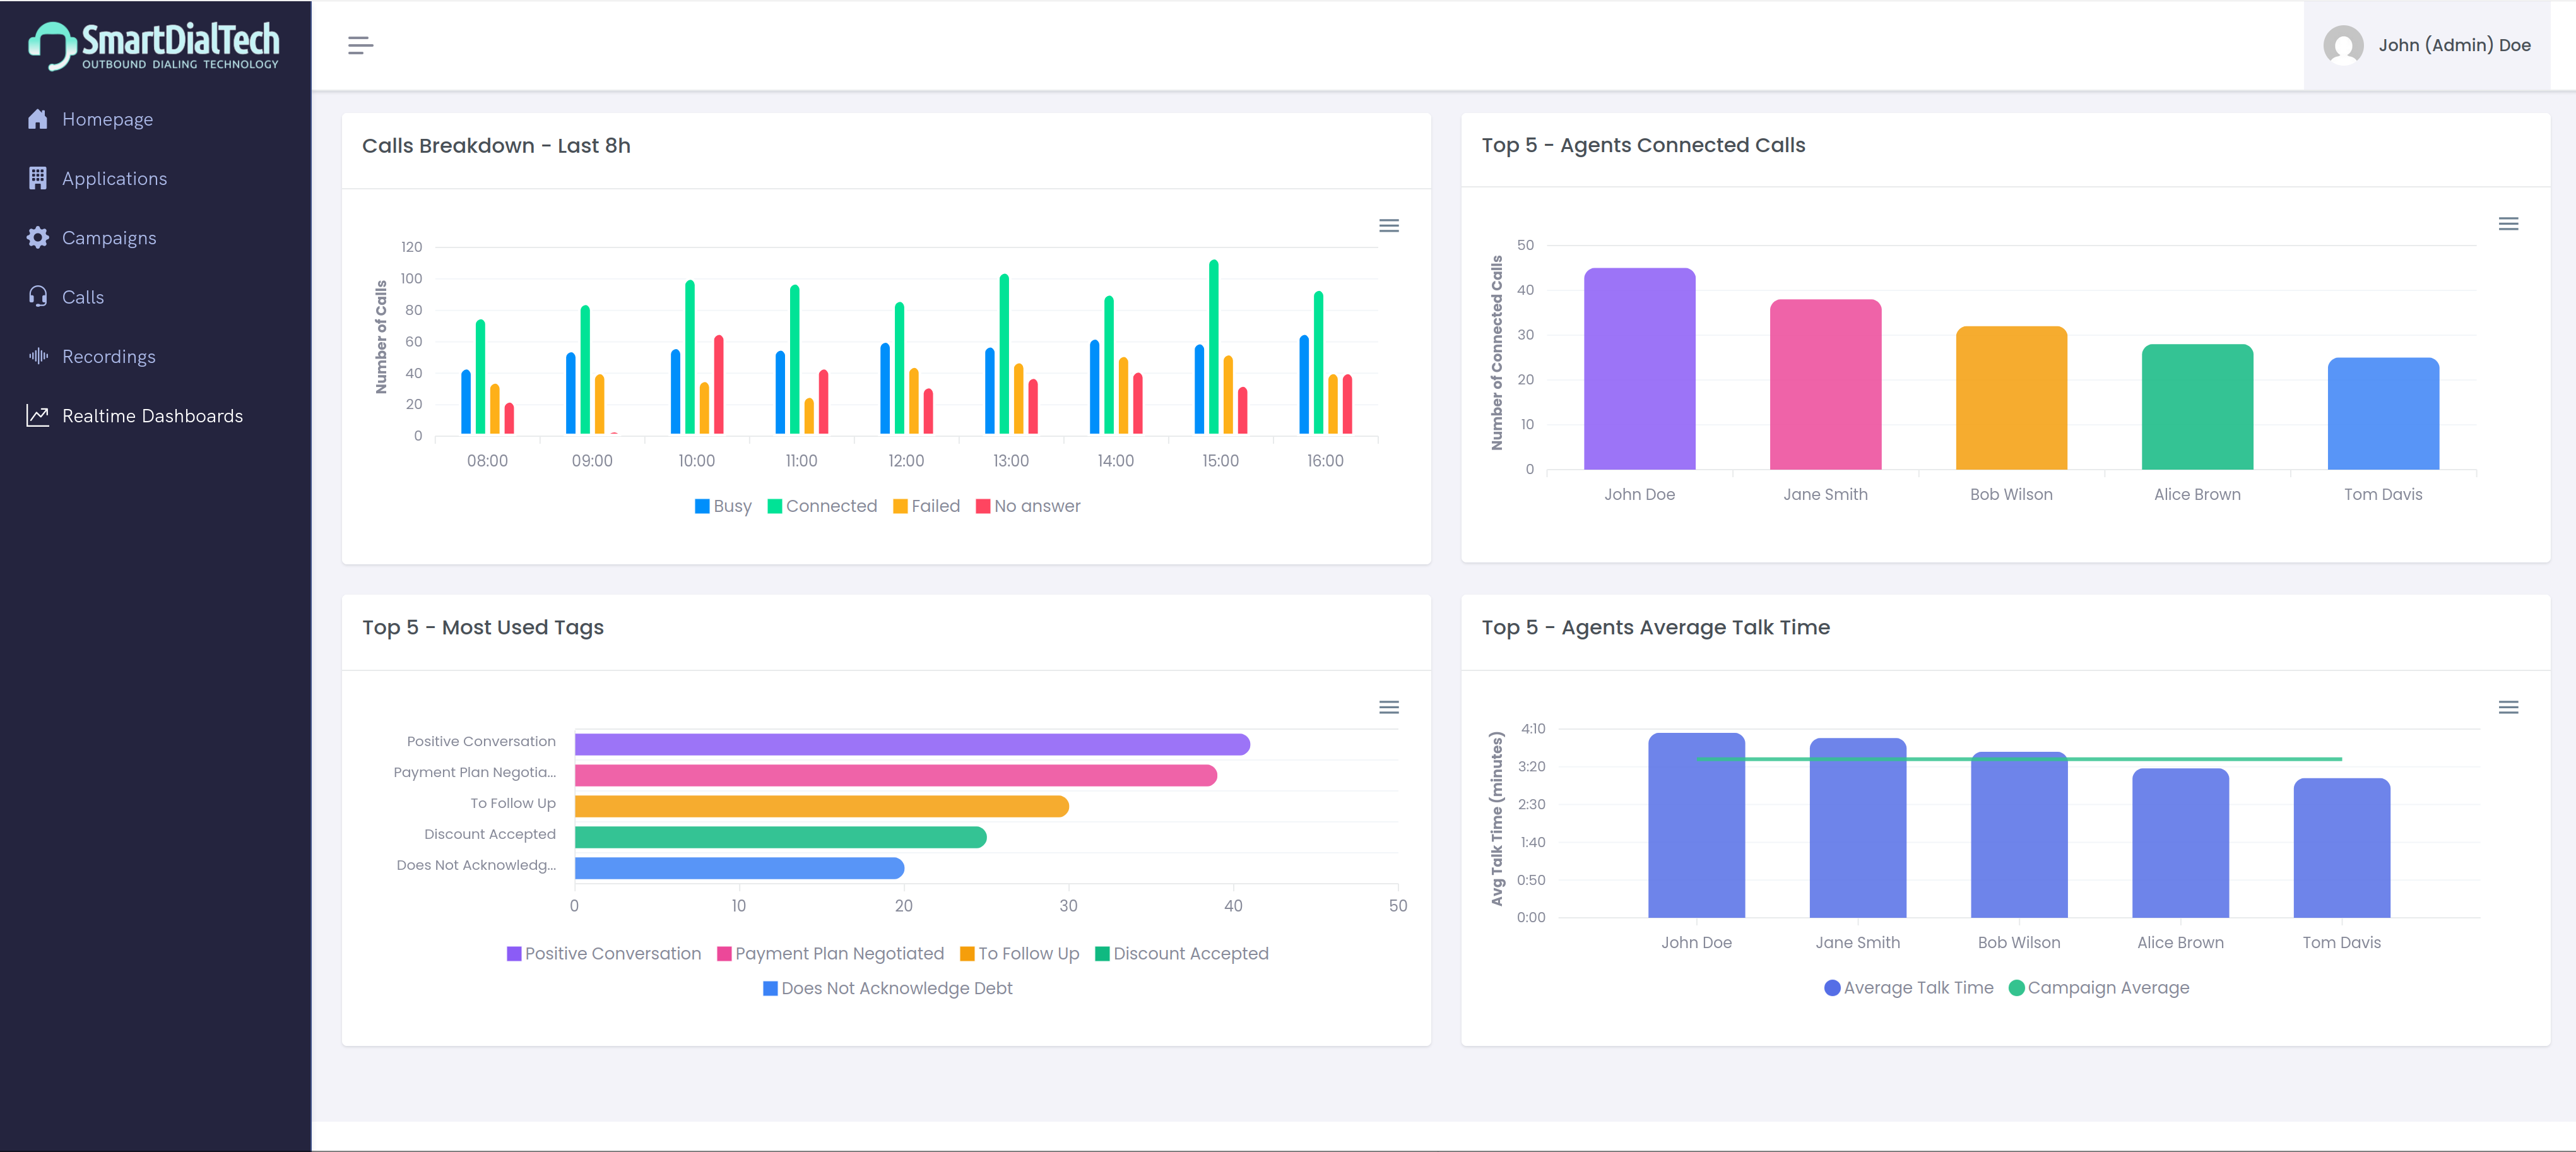Click Jane Smith's pink connected calls bar
Image resolution: width=2576 pixels, height=1152 pixels.
pyautogui.click(x=1825, y=385)
